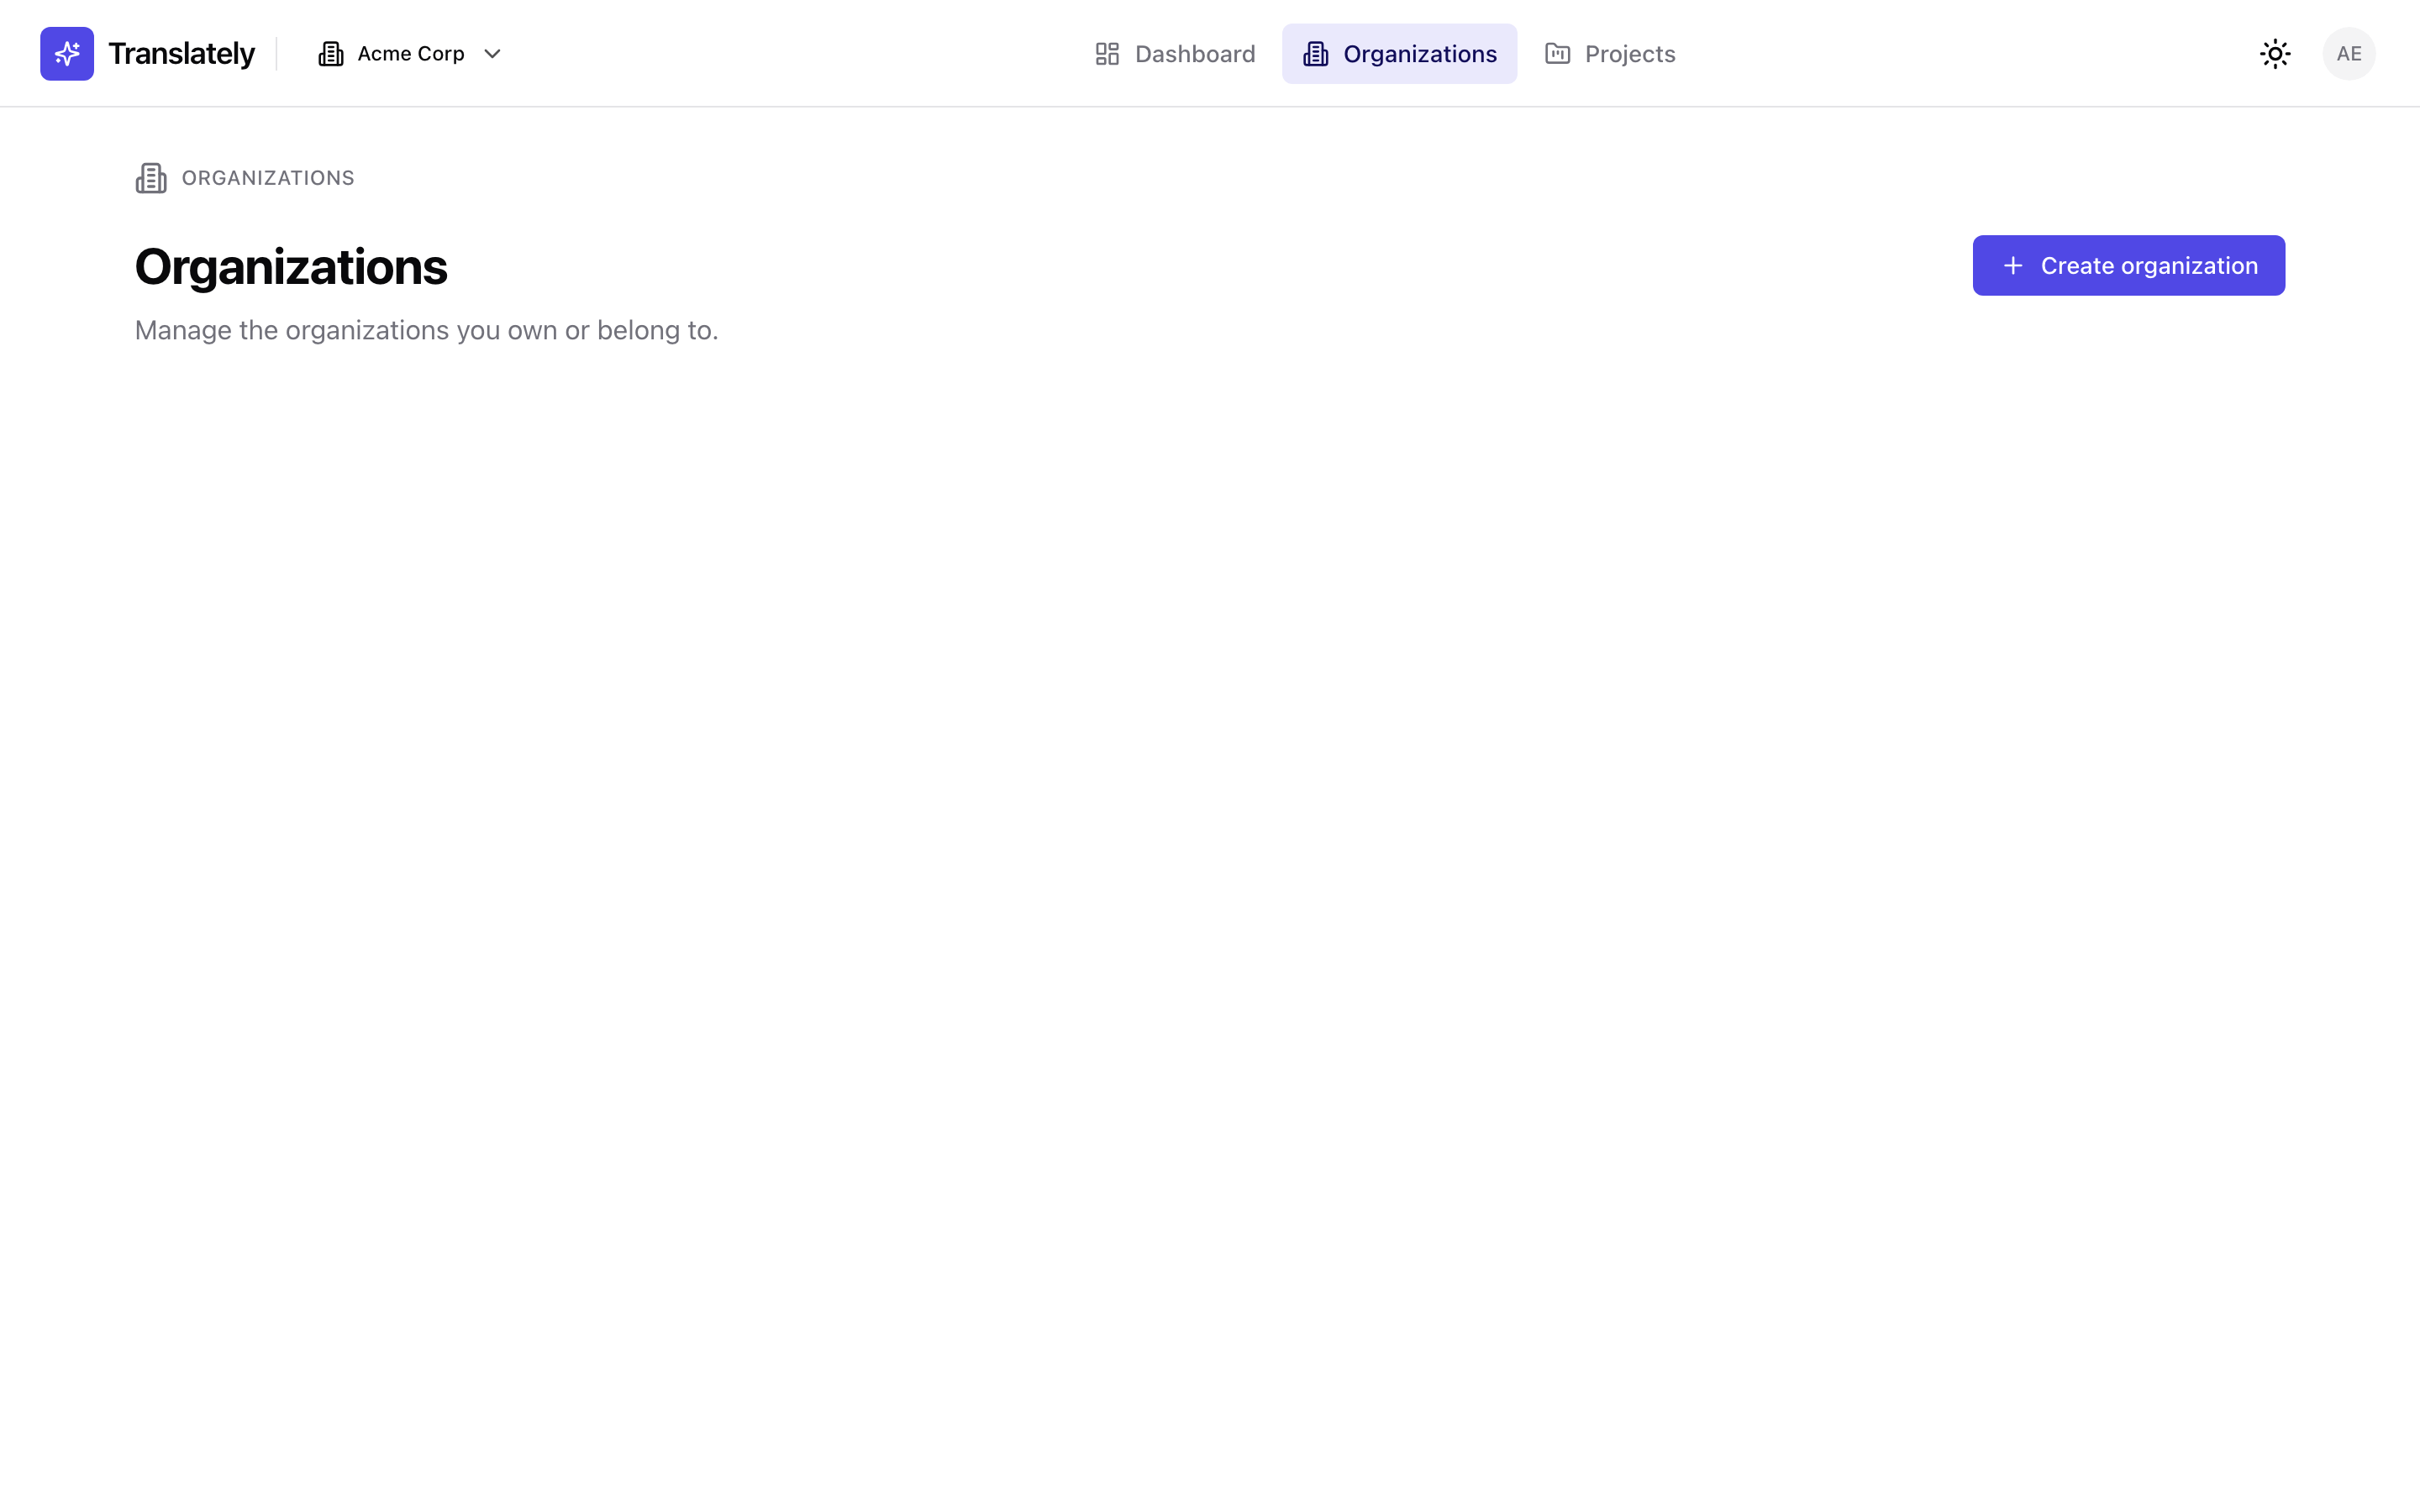This screenshot has width=2420, height=1512.
Task: Toggle the Organizations navigation highlight
Action: (1399, 53)
